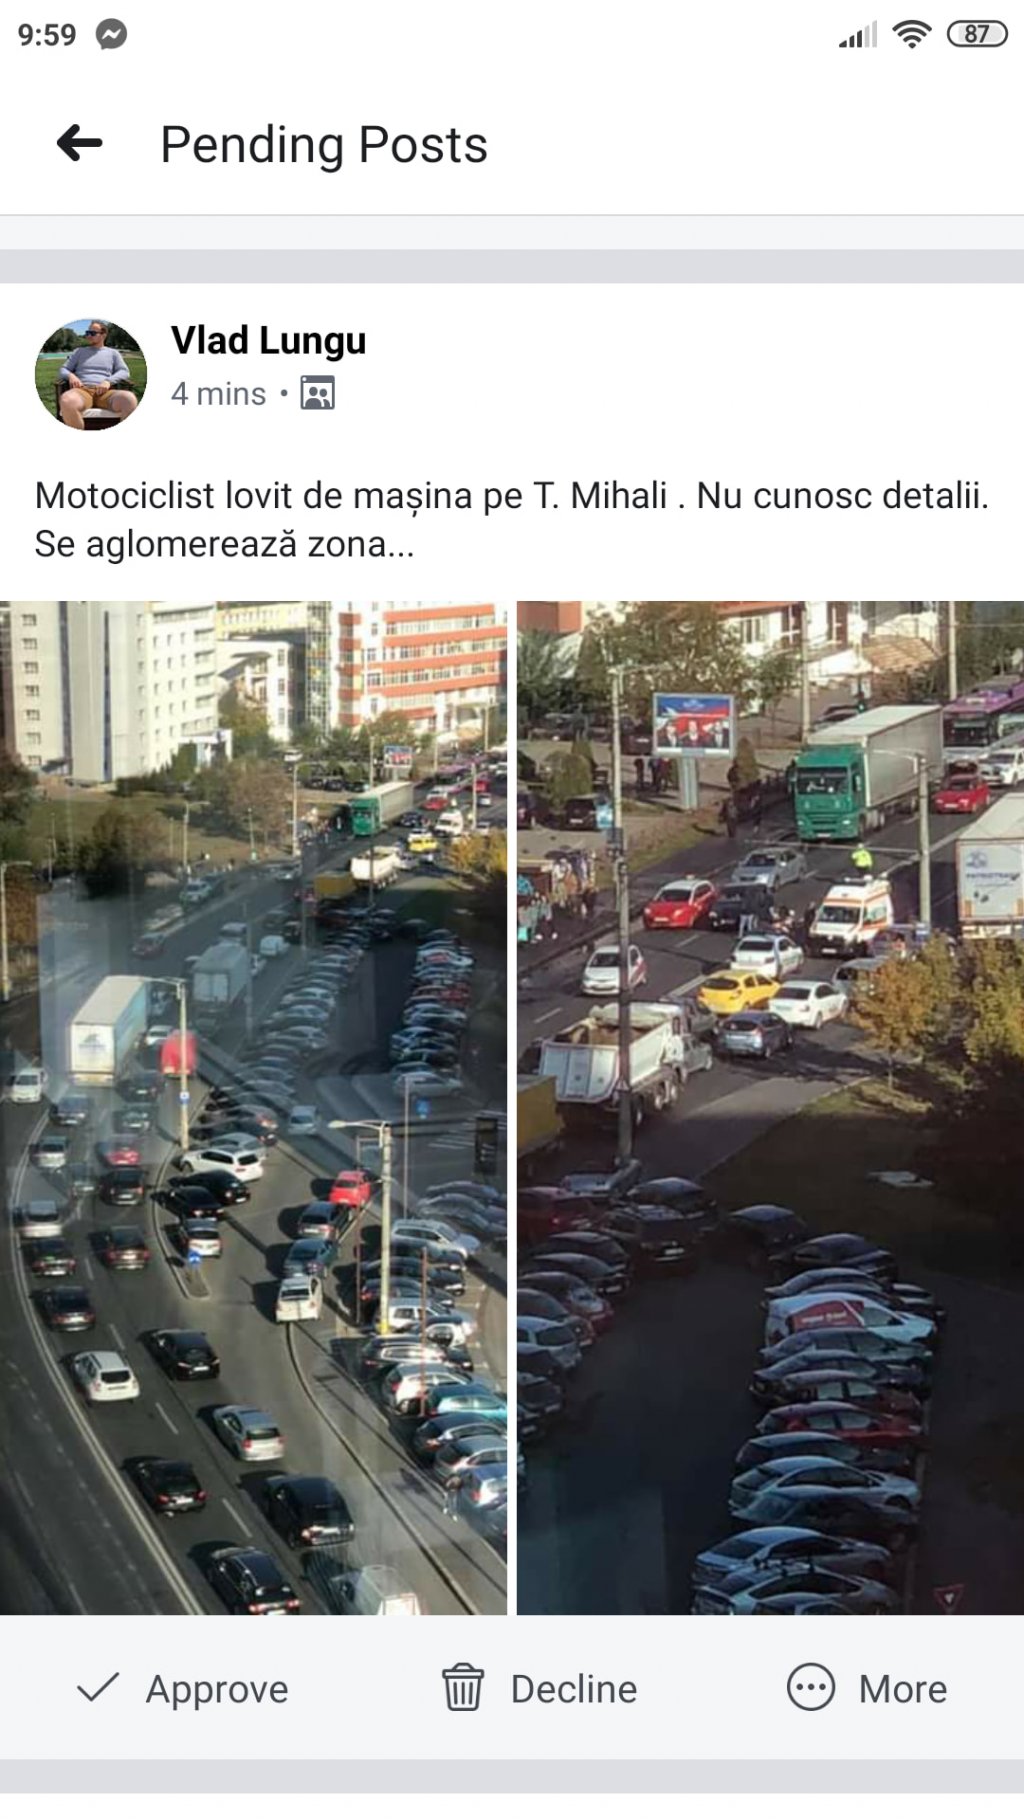Decline the pending post
This screenshot has width=1024, height=1820.
[539, 1688]
